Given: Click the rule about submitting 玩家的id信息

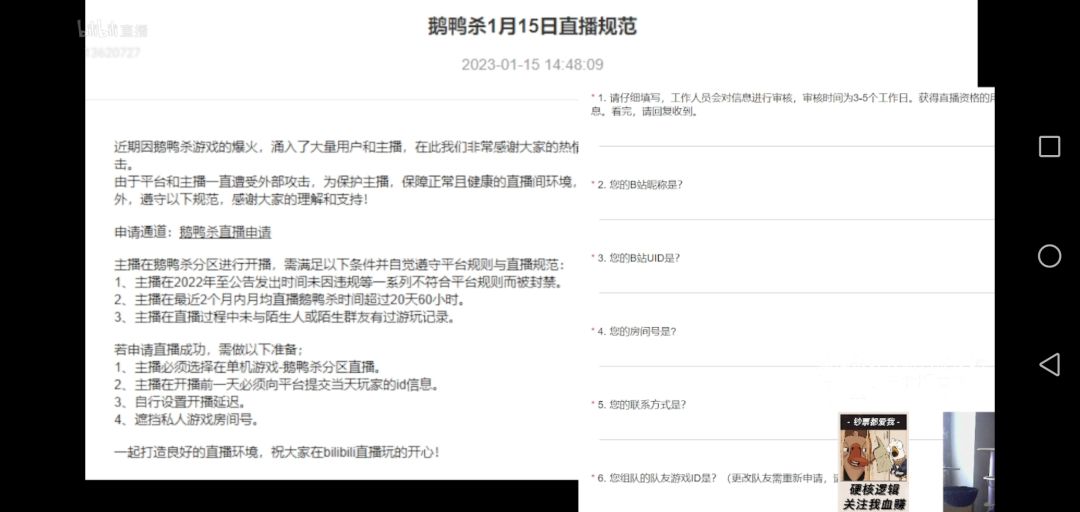Looking at the screenshot, I should 276,385.
